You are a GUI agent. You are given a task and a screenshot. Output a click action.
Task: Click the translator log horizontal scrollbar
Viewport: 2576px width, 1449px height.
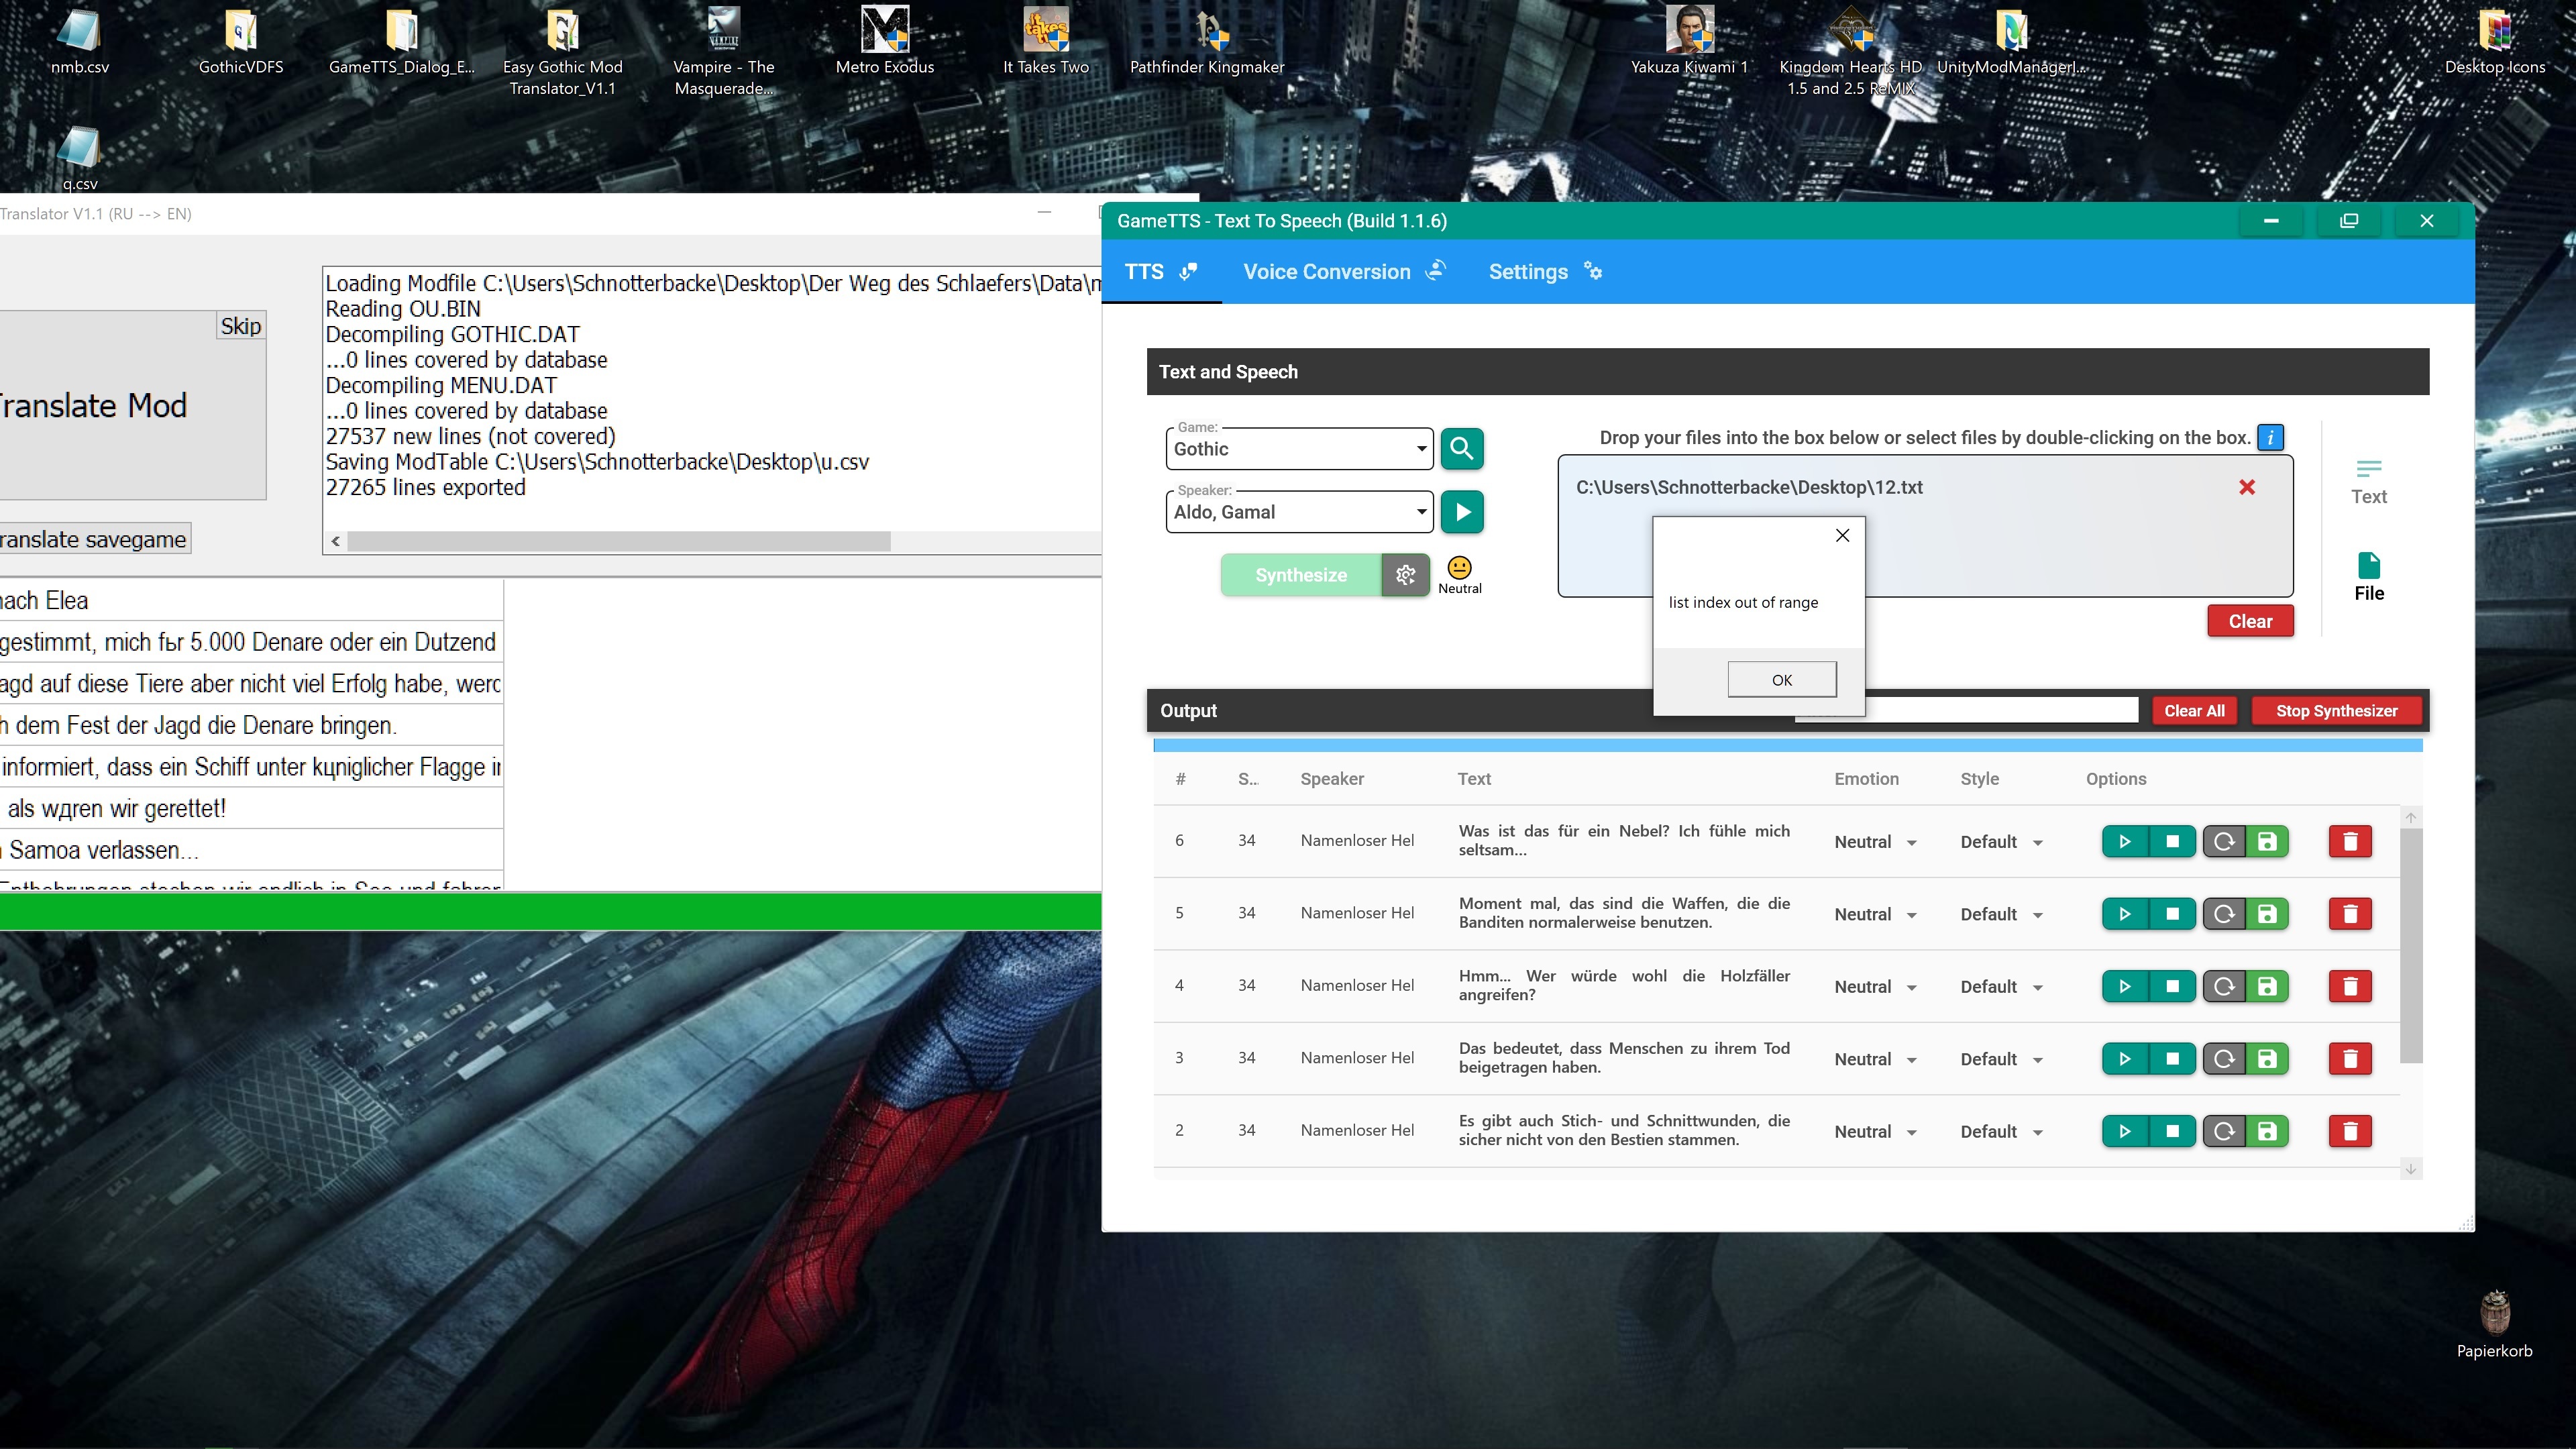pos(619,541)
